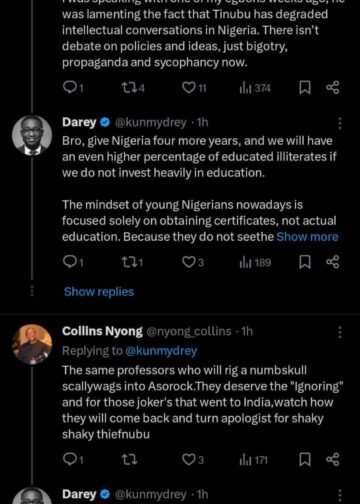This screenshot has width=360, height=504.
Task: Expand Darey's tweet with Show more
Action: point(307,237)
